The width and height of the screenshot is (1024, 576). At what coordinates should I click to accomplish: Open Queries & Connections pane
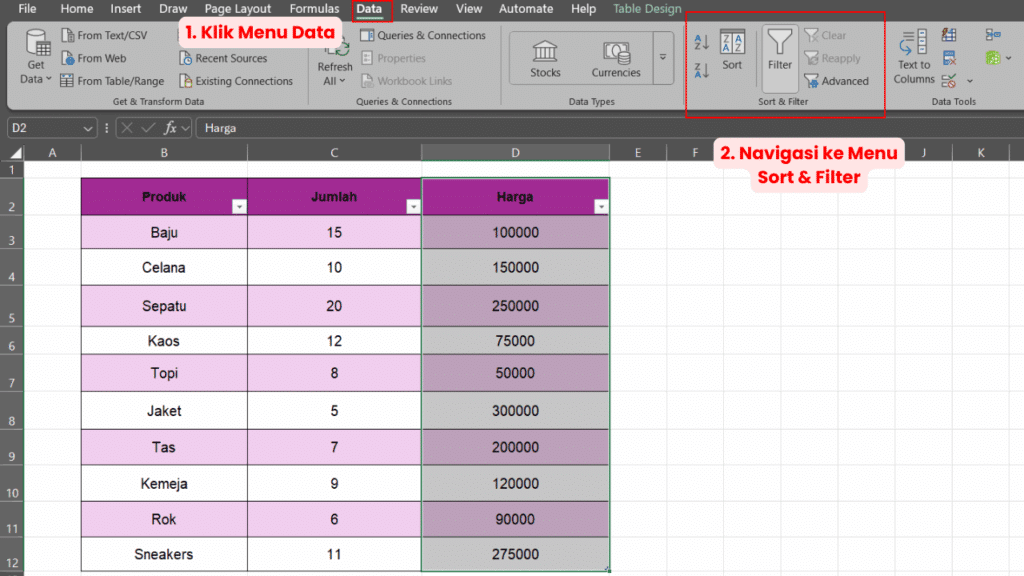pyautogui.click(x=424, y=34)
